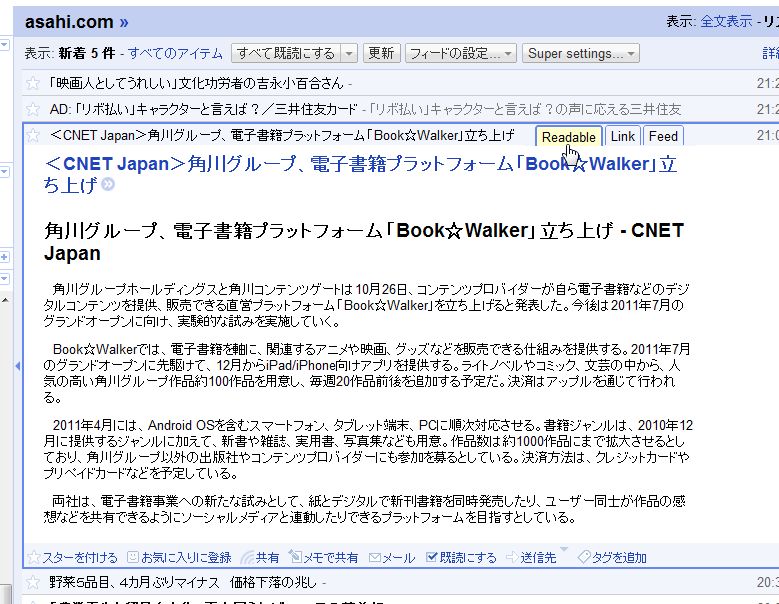Open the 野菜5品目、4カ月ぶりマイナス item row

[x=400, y=582]
